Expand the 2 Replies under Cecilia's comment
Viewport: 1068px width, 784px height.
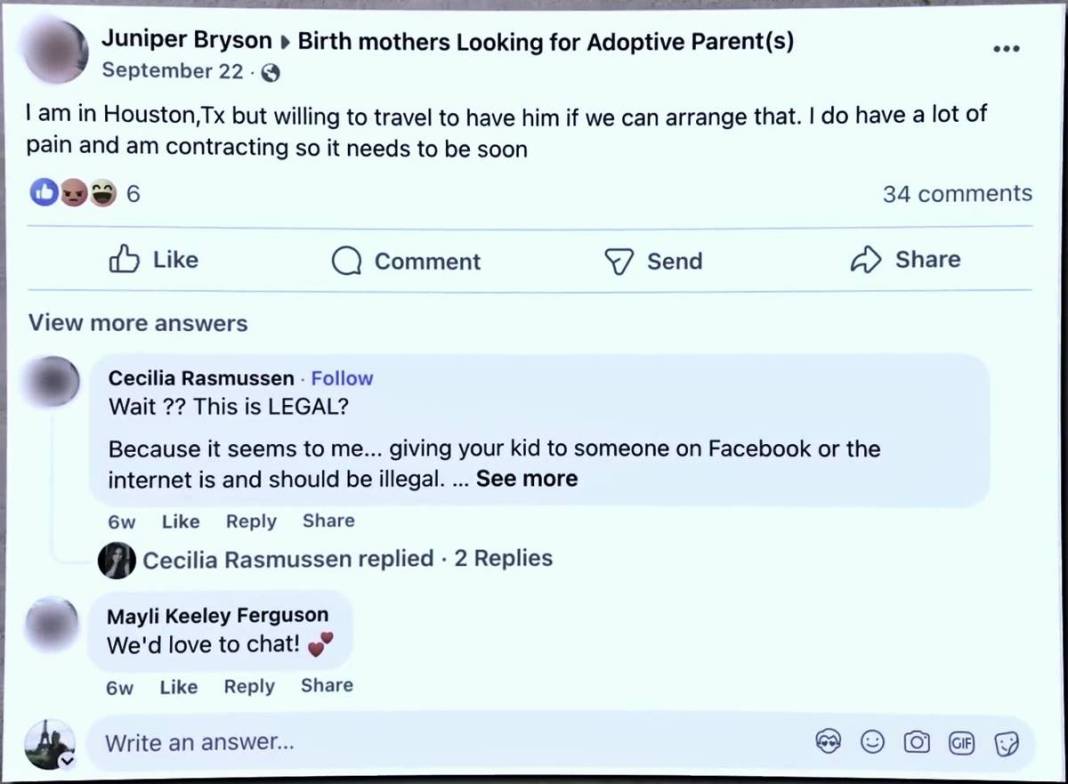[x=504, y=559]
